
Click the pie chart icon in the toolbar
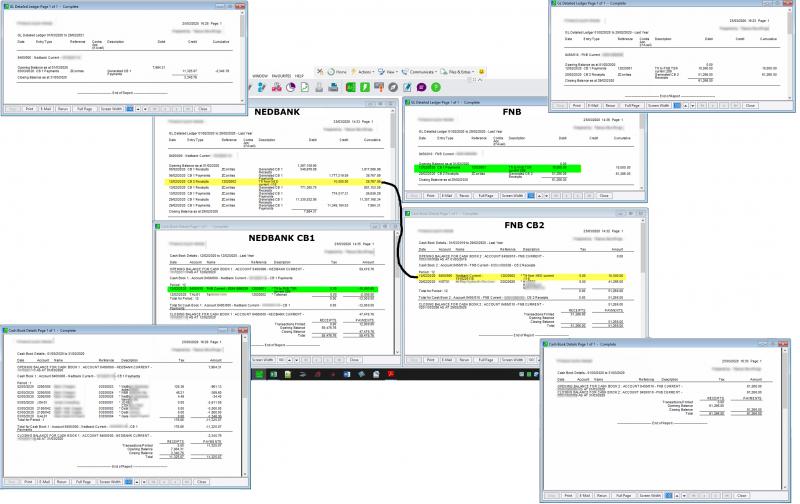pyautogui.click(x=290, y=87)
